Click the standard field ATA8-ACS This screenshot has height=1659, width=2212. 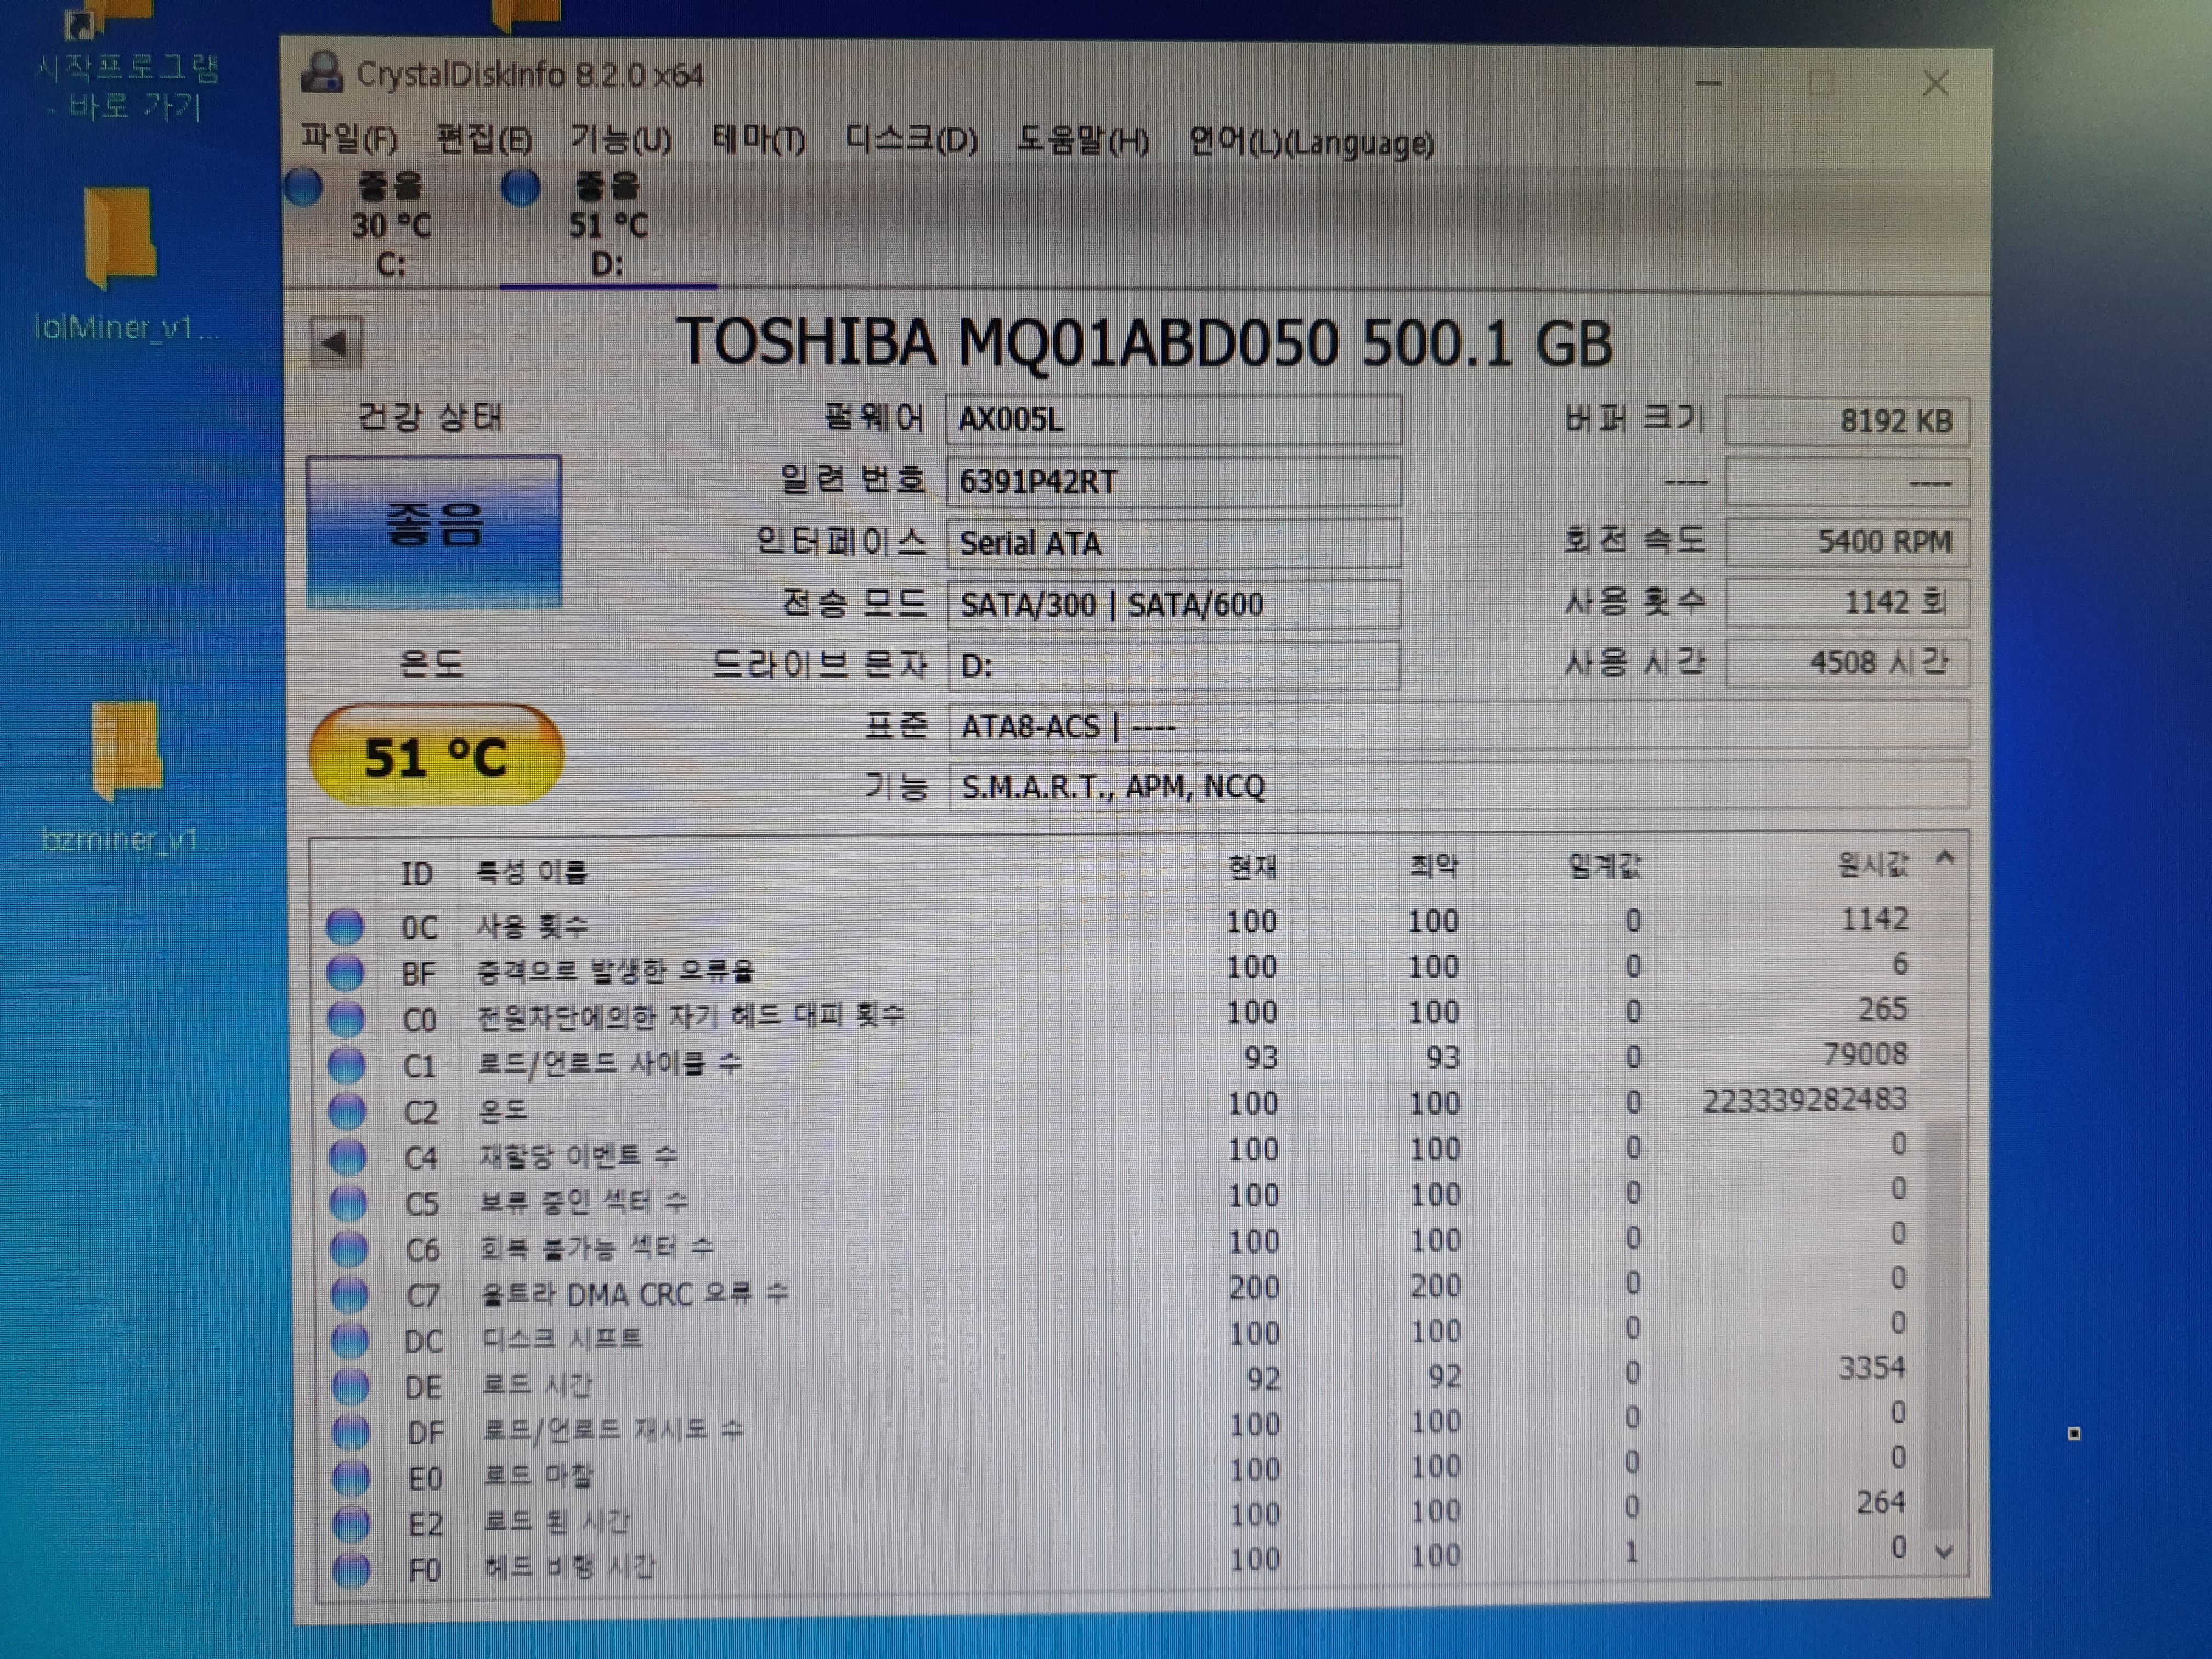pyautogui.click(x=1458, y=726)
